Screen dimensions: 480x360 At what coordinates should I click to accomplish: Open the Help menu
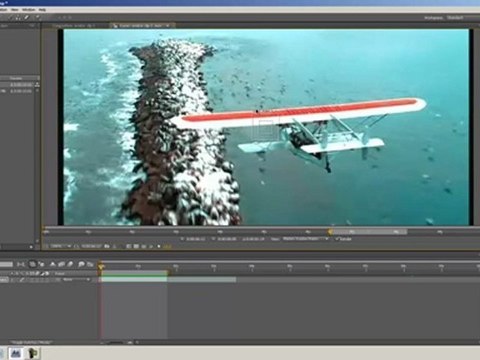(42, 10)
